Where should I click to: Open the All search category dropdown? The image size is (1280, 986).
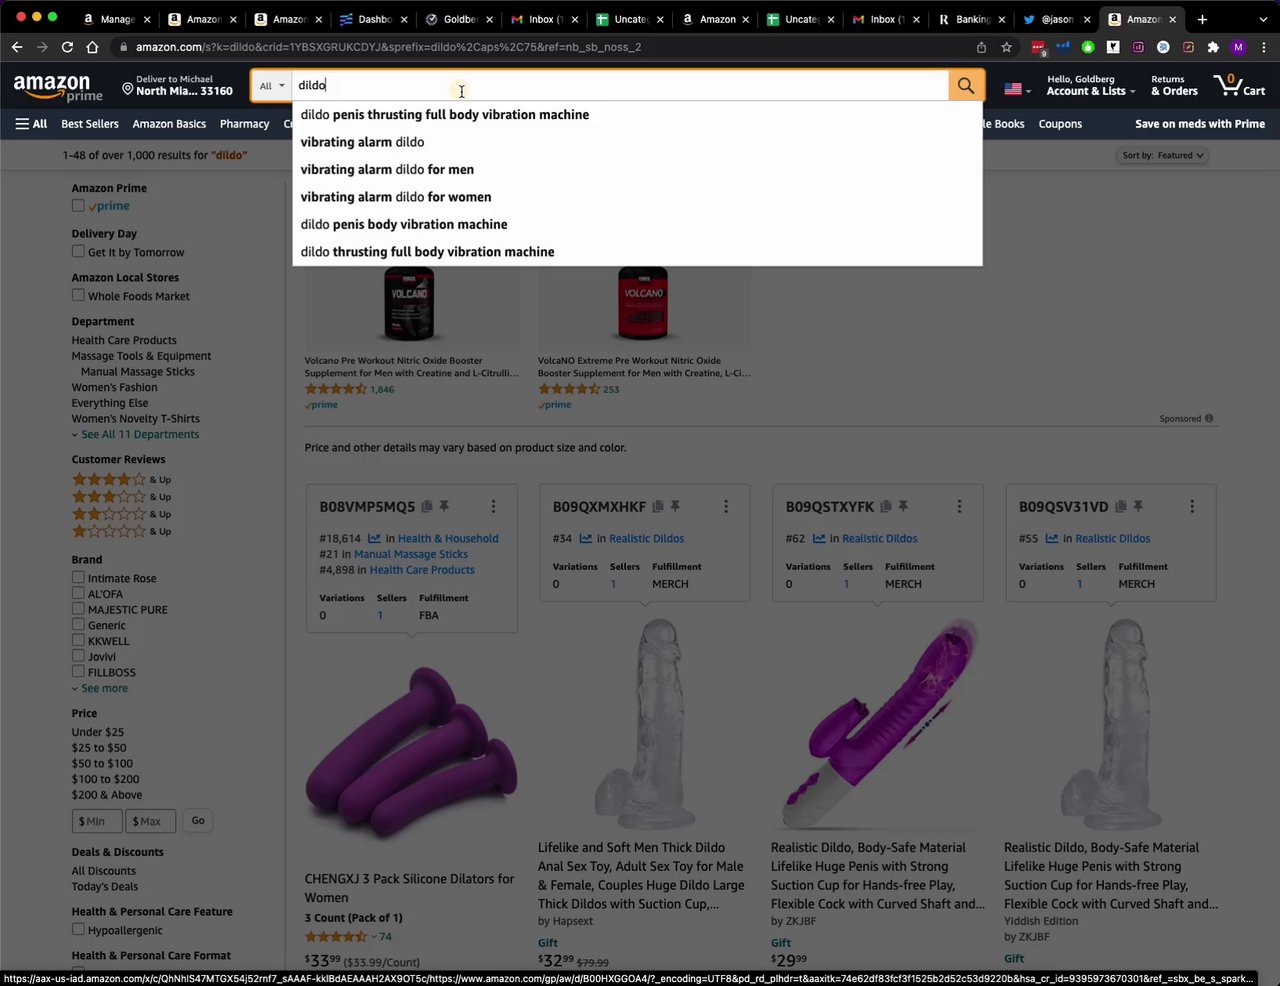[271, 86]
